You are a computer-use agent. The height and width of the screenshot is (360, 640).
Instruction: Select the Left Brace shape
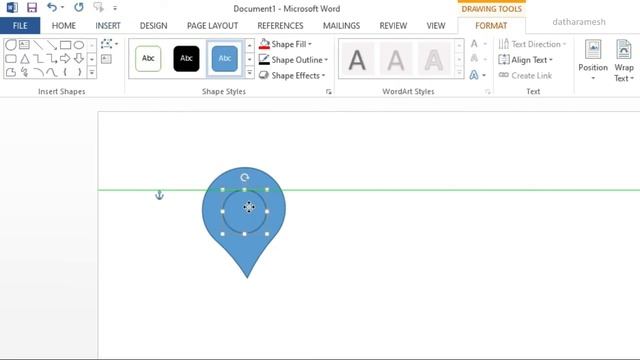pos(65,72)
